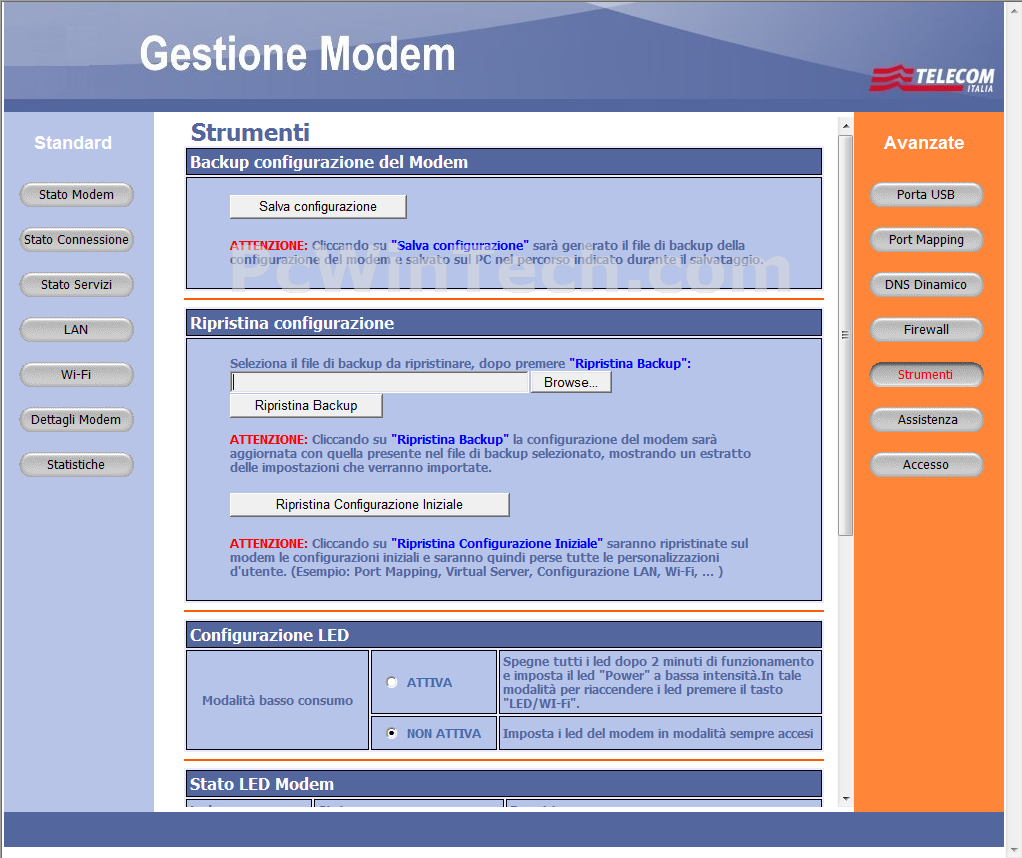Open the Stato Modem page
Screen dimensions: 1022x858
point(76,195)
